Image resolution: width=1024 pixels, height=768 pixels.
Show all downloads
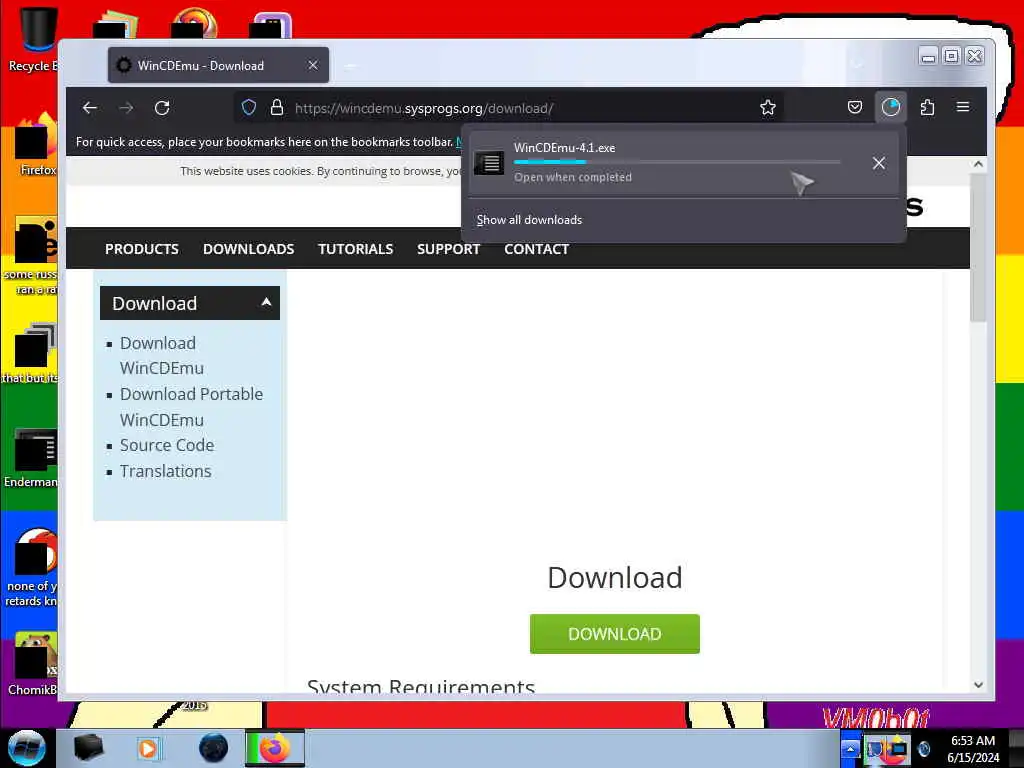(529, 220)
